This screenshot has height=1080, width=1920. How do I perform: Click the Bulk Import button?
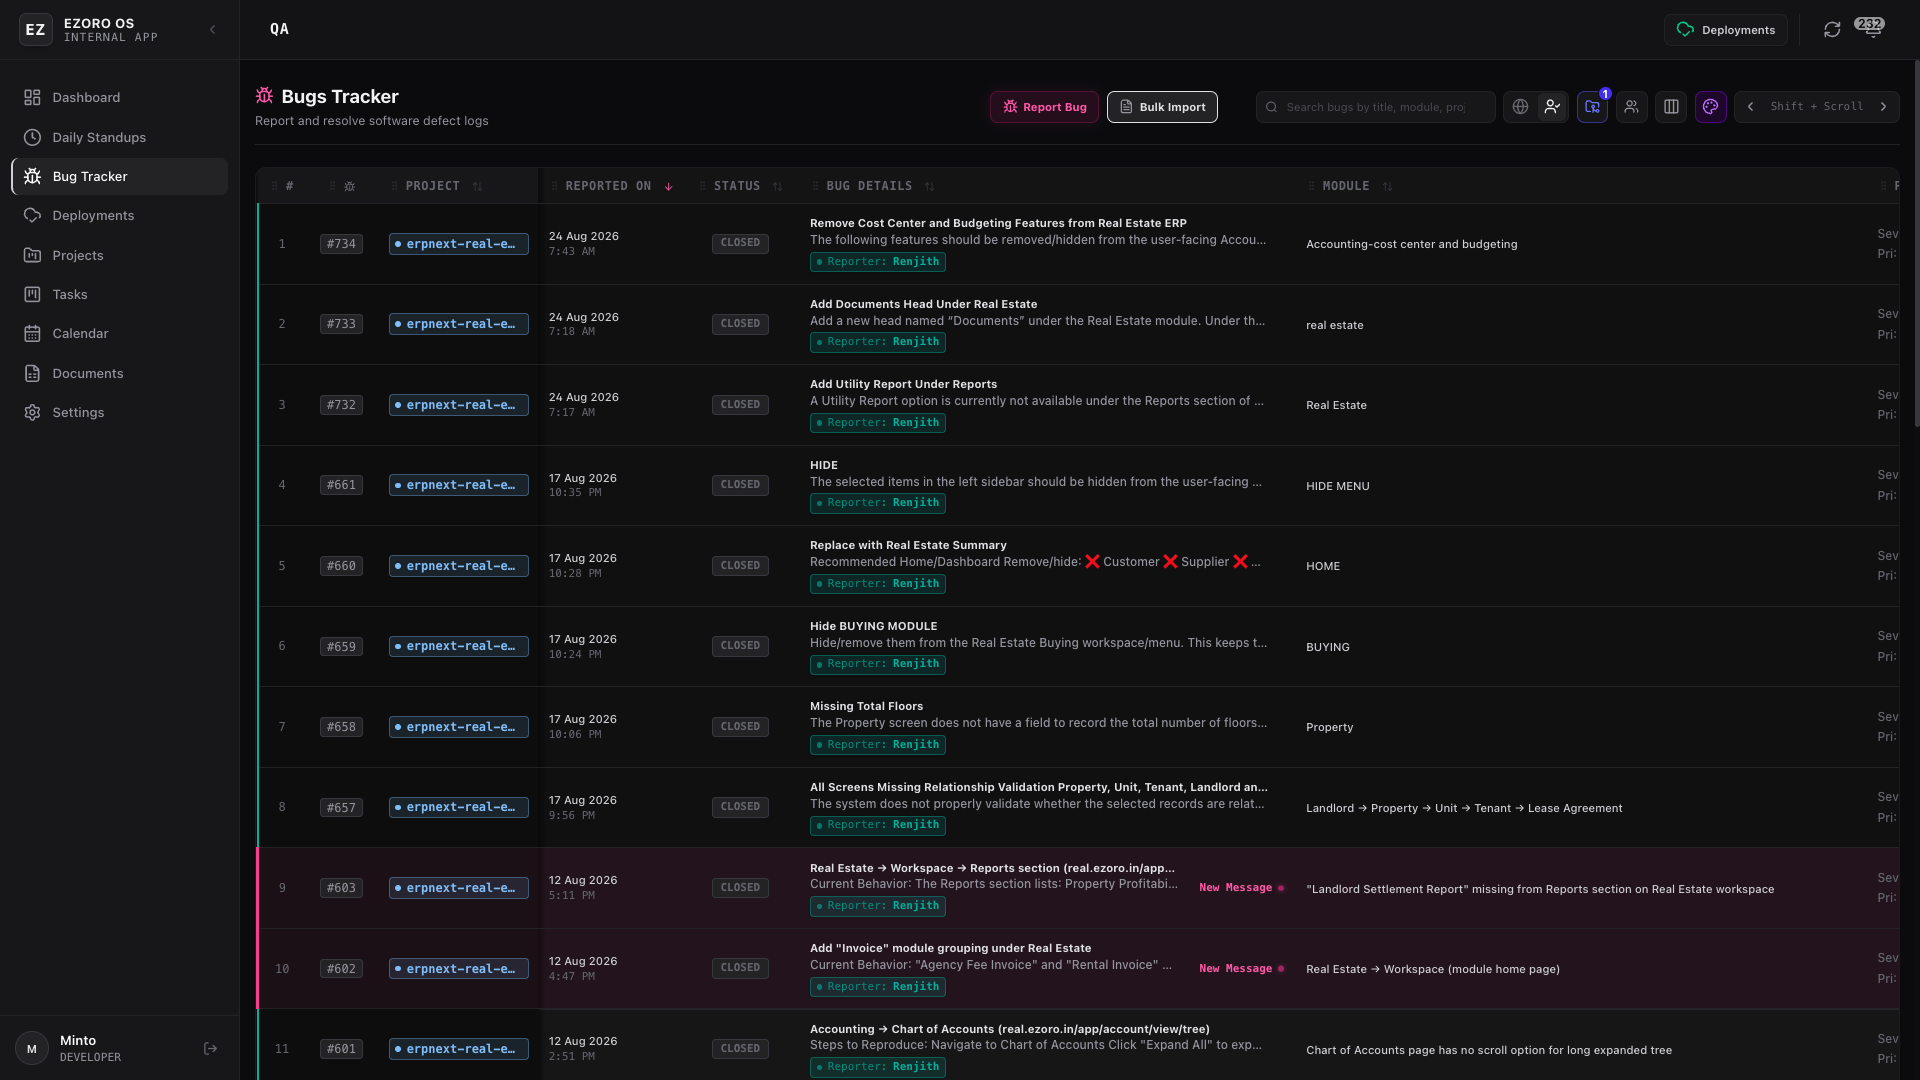pos(1162,107)
